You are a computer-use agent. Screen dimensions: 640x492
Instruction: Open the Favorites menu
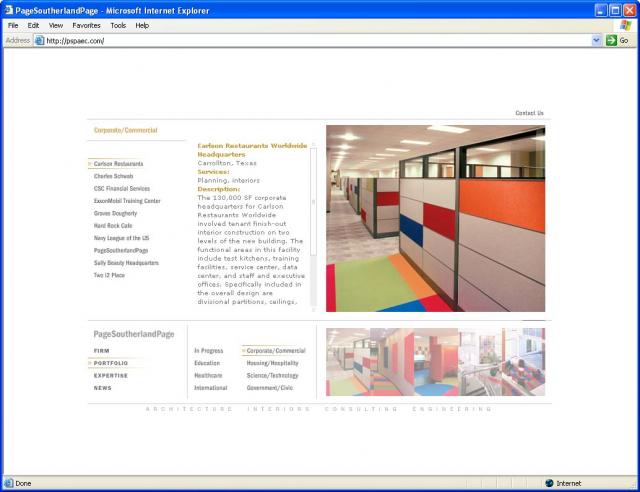(x=86, y=25)
